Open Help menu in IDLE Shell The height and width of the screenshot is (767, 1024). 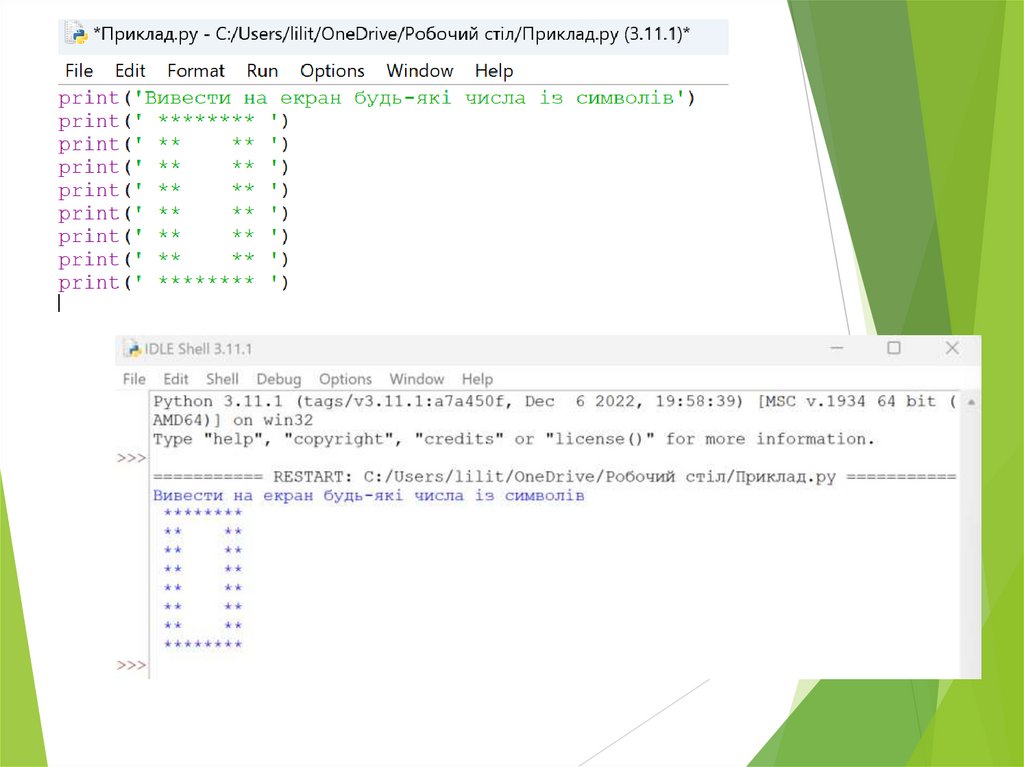point(477,379)
